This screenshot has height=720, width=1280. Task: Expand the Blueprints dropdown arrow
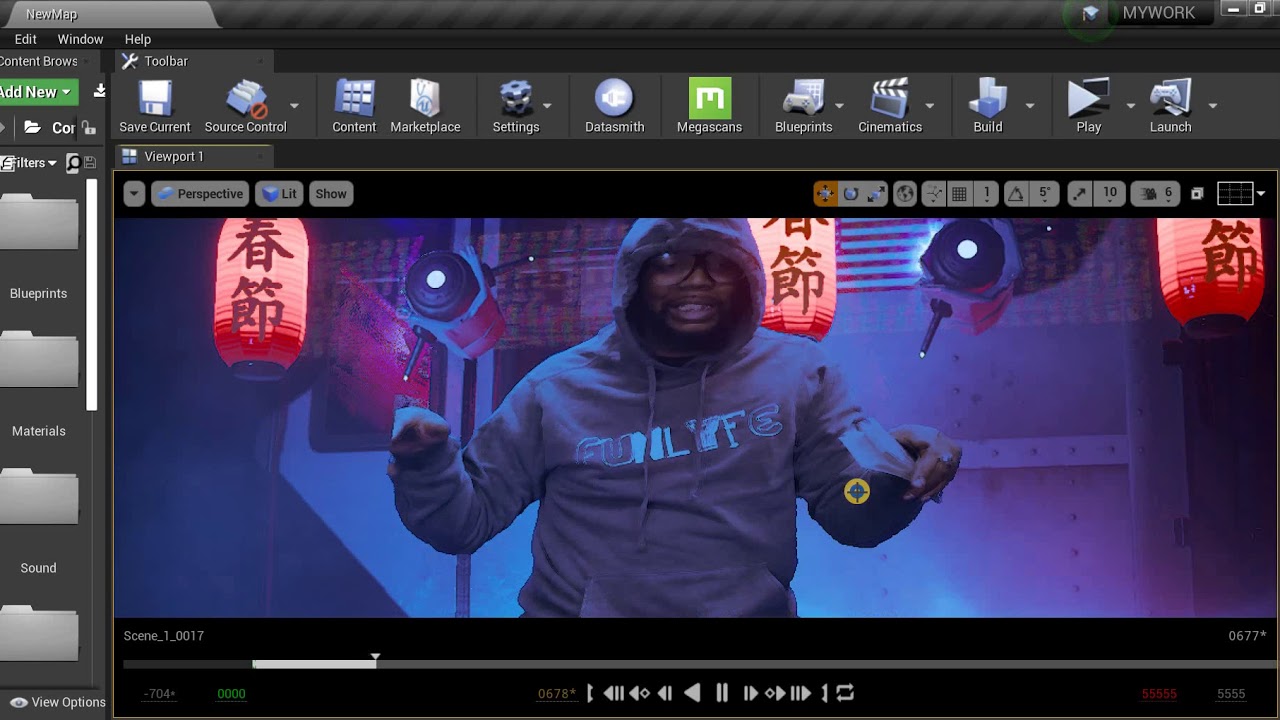[839, 105]
